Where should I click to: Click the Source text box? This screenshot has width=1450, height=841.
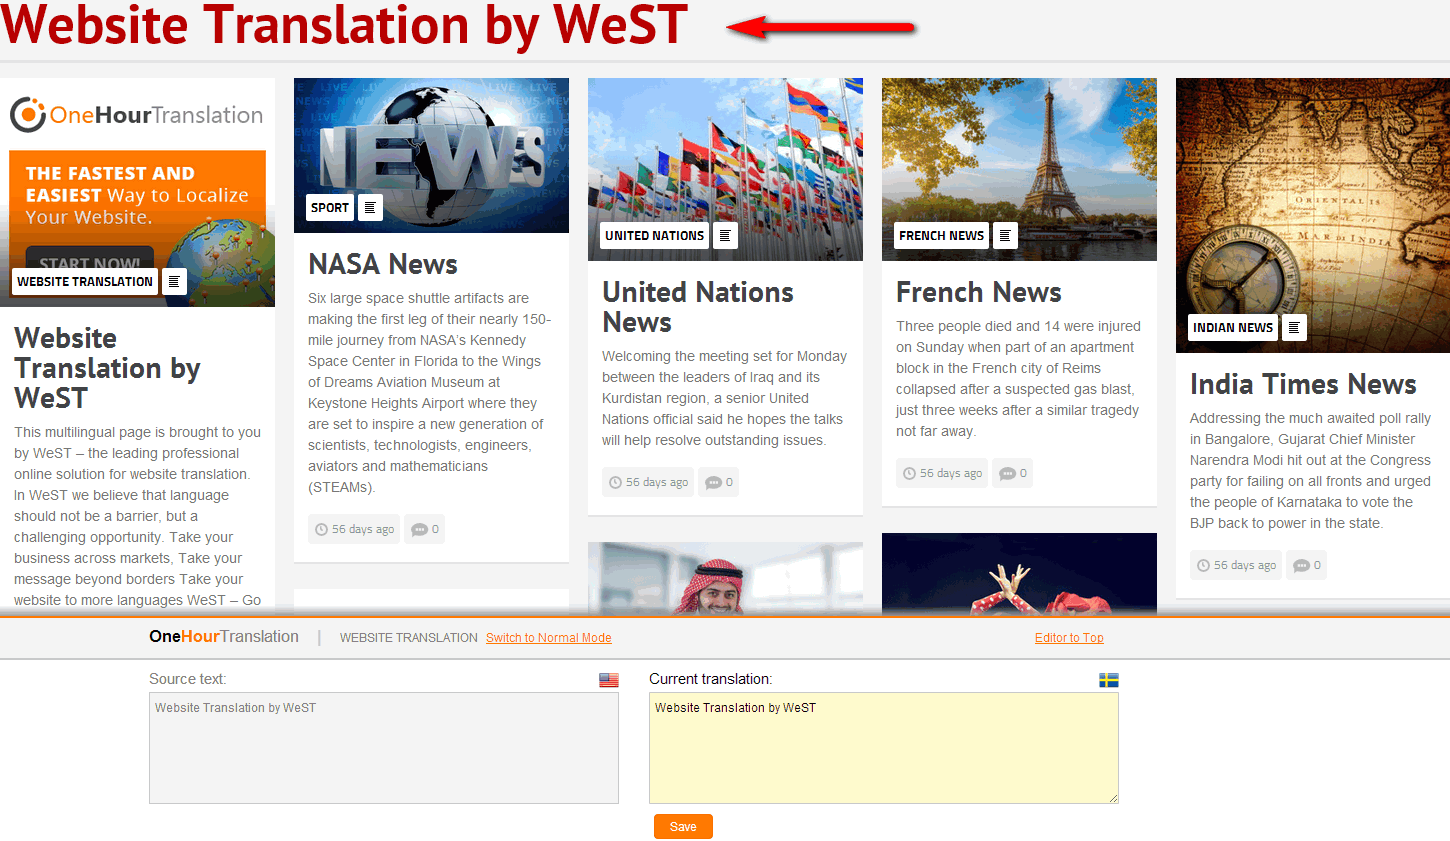click(384, 748)
